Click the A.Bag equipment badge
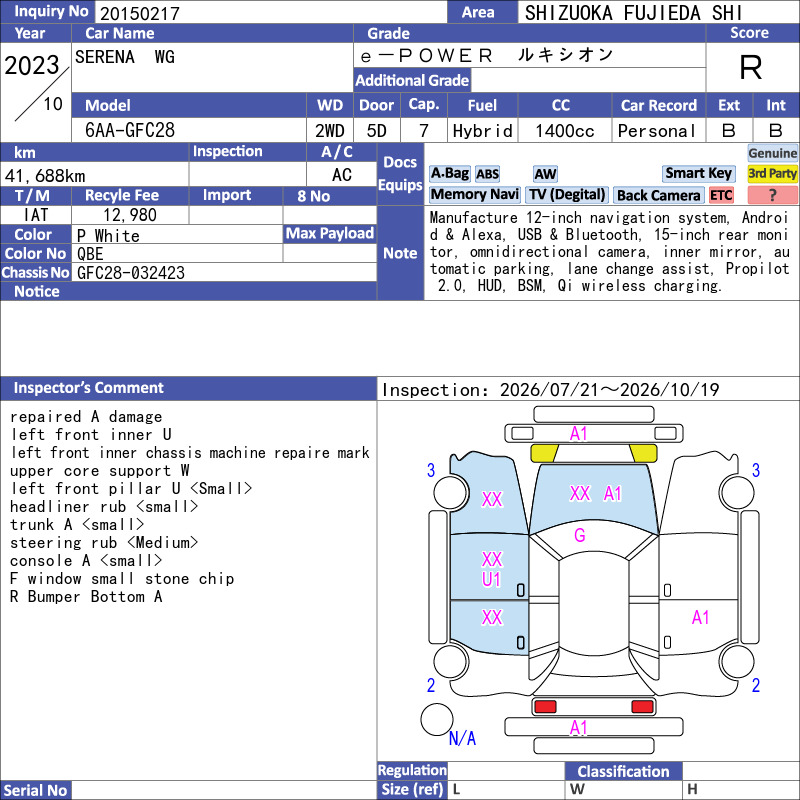Screen dimensions: 800x800 tap(449, 174)
